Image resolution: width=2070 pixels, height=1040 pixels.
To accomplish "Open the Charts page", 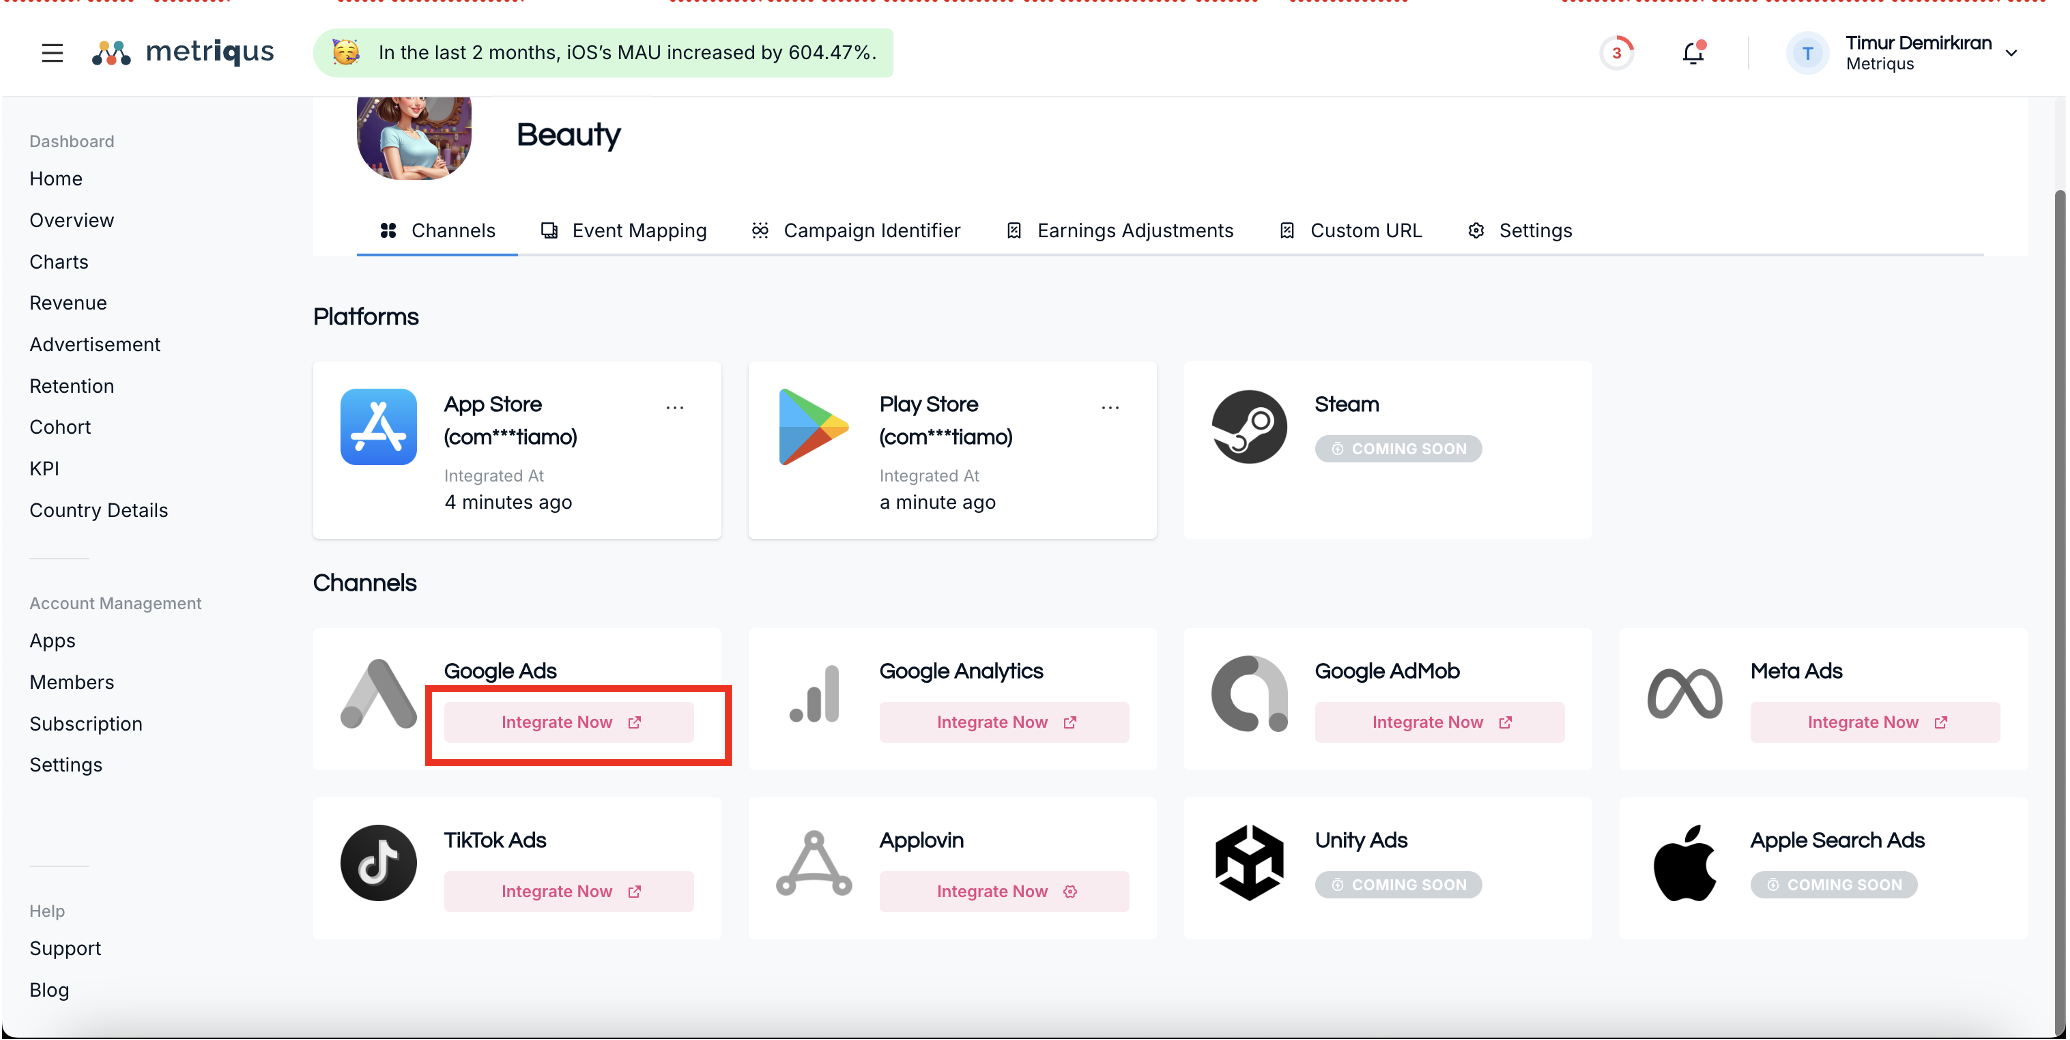I will (x=59, y=262).
